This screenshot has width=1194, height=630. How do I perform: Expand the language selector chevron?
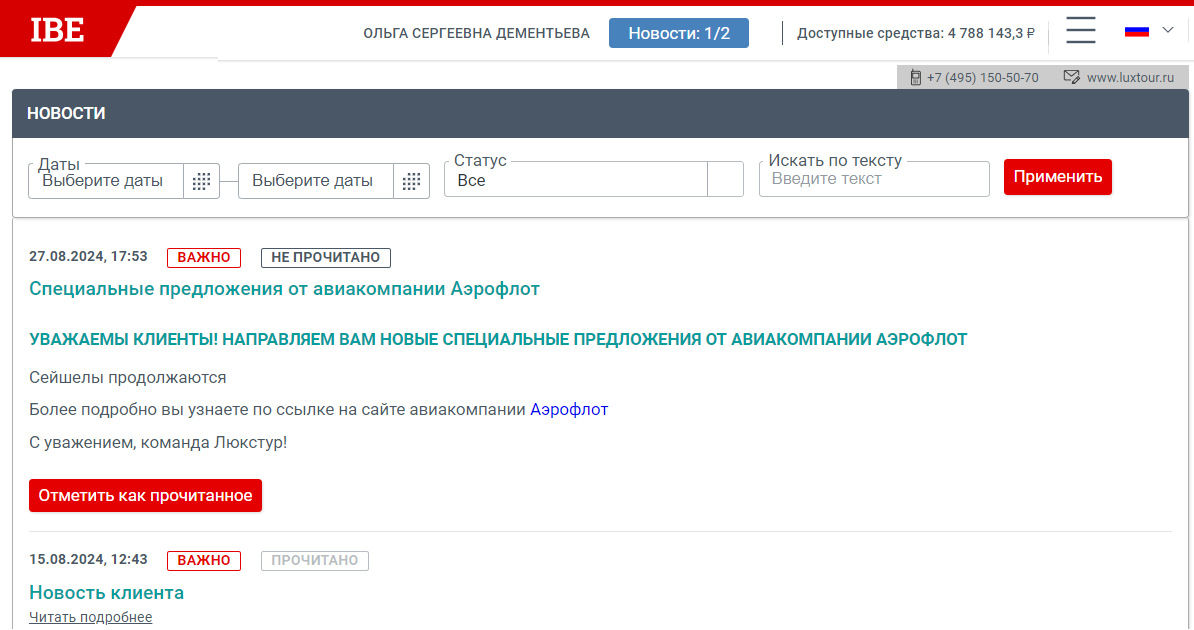(1168, 30)
